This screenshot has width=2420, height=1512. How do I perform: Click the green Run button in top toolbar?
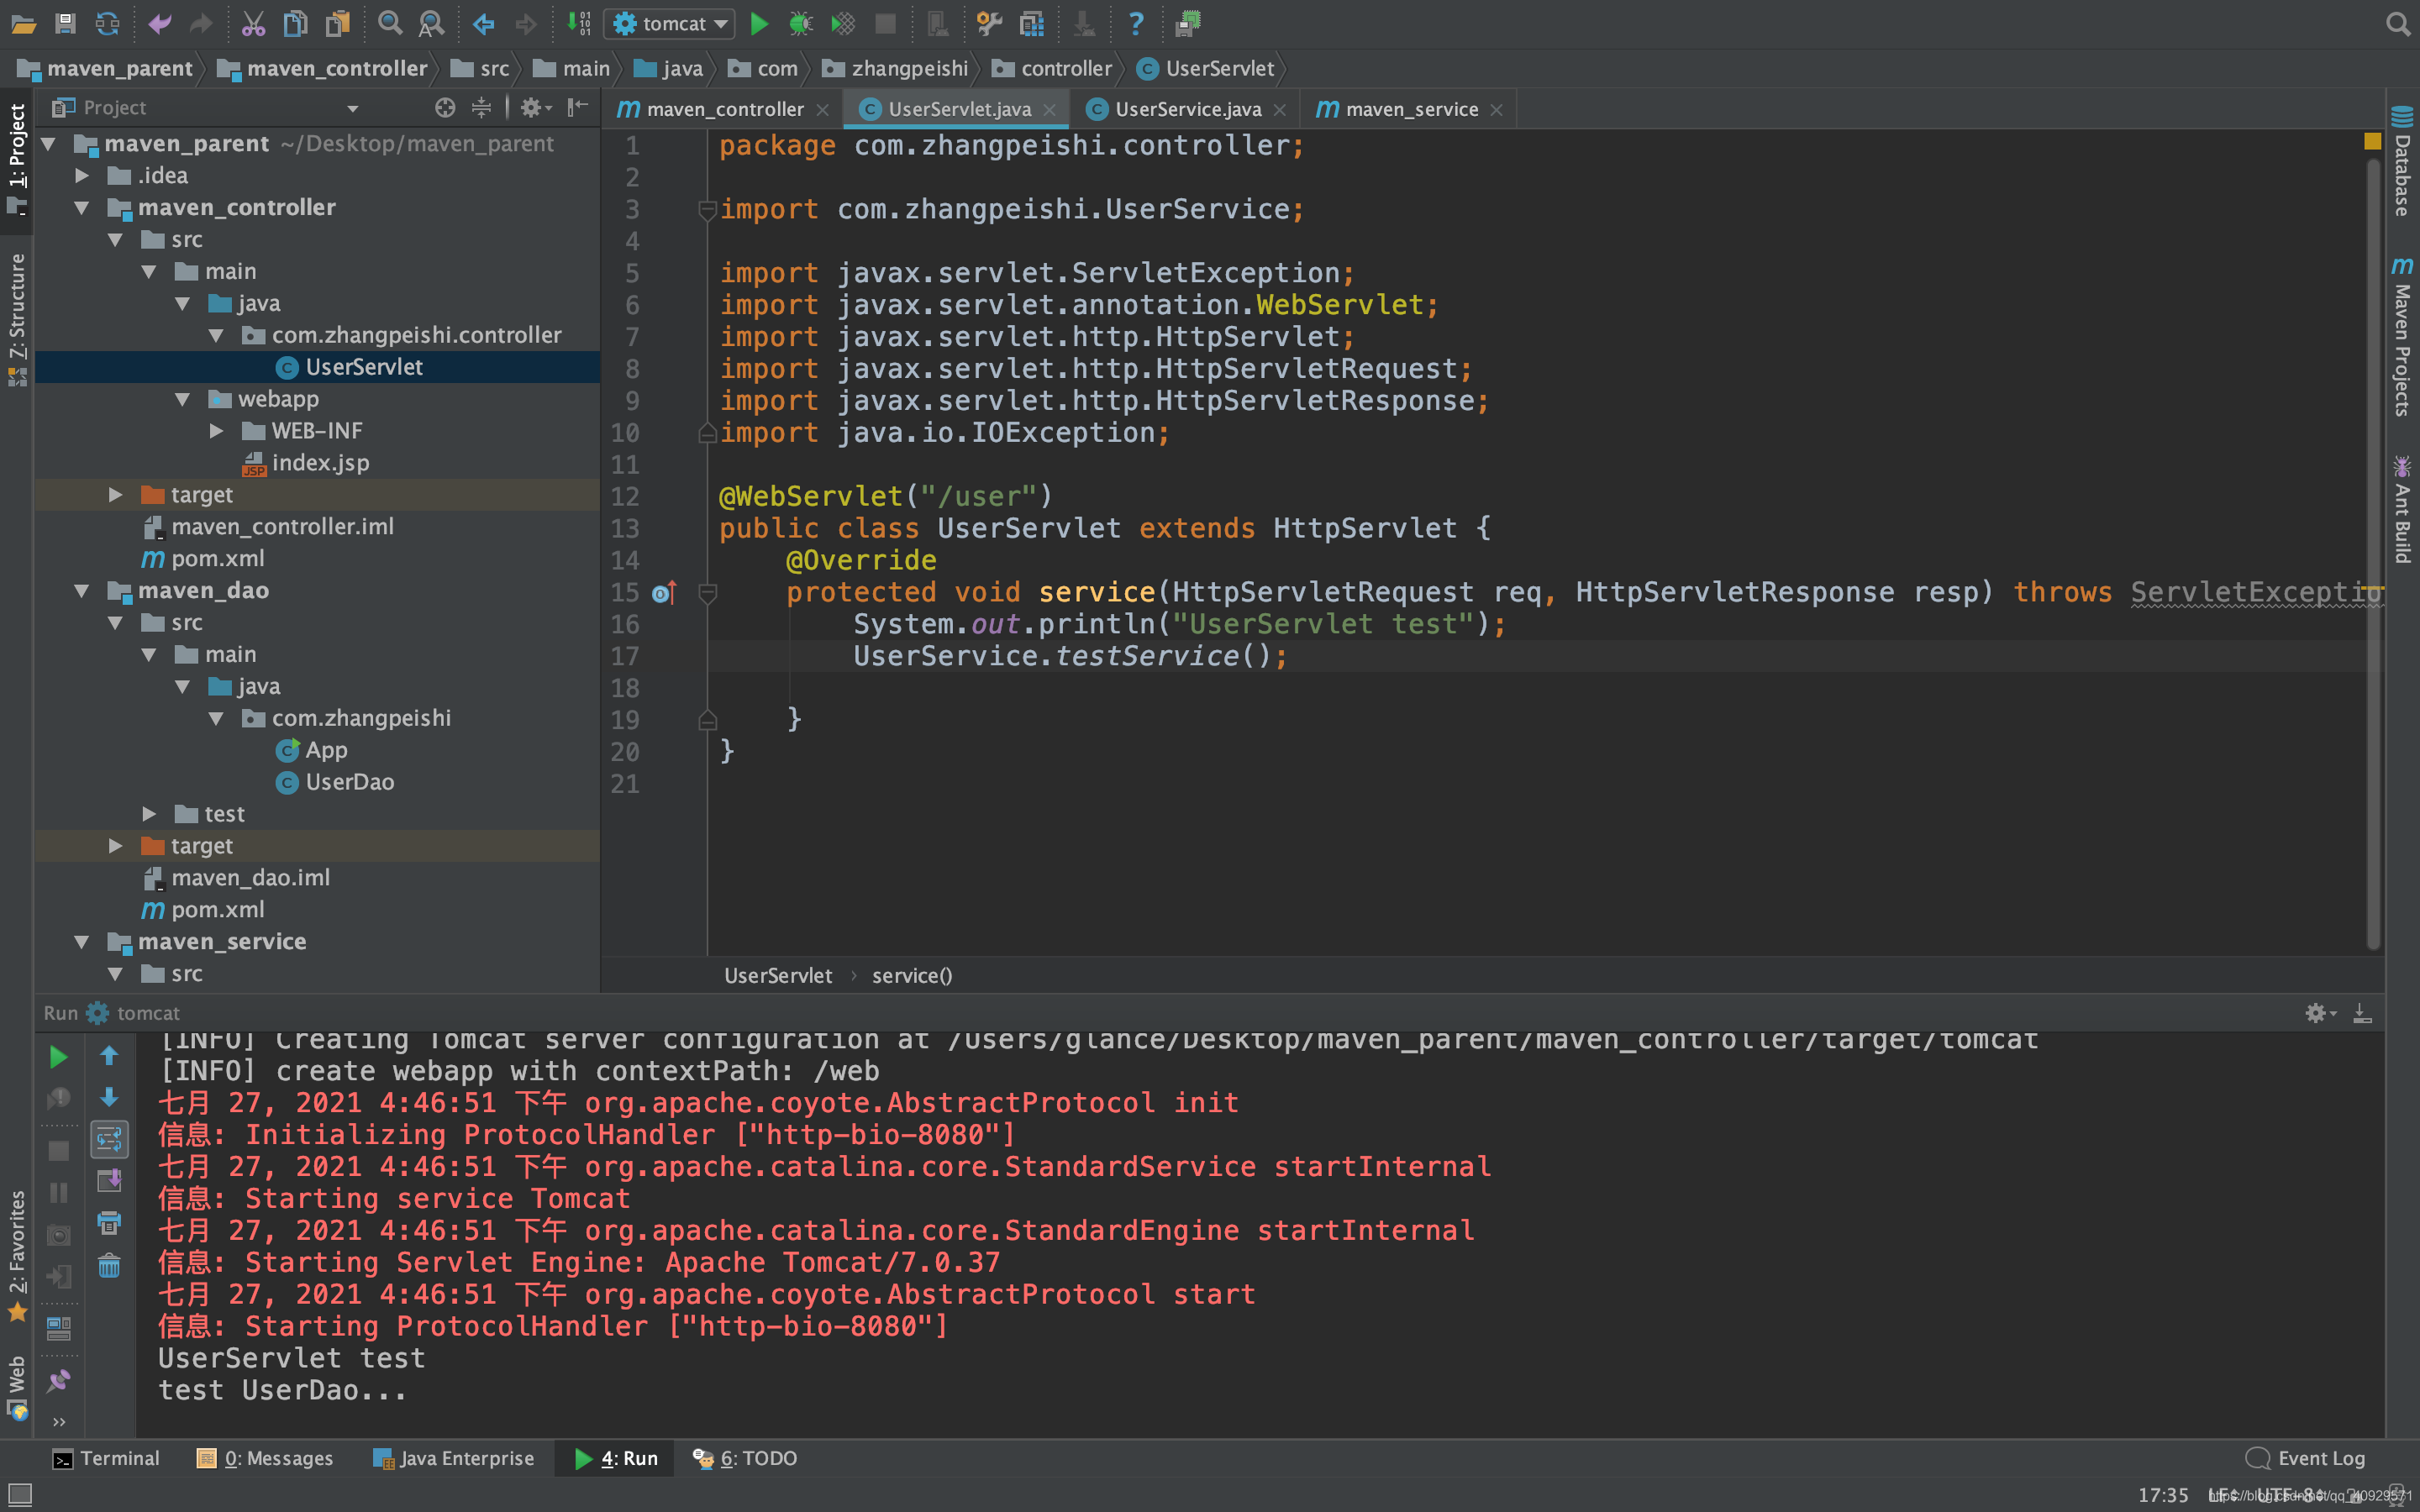click(x=759, y=23)
